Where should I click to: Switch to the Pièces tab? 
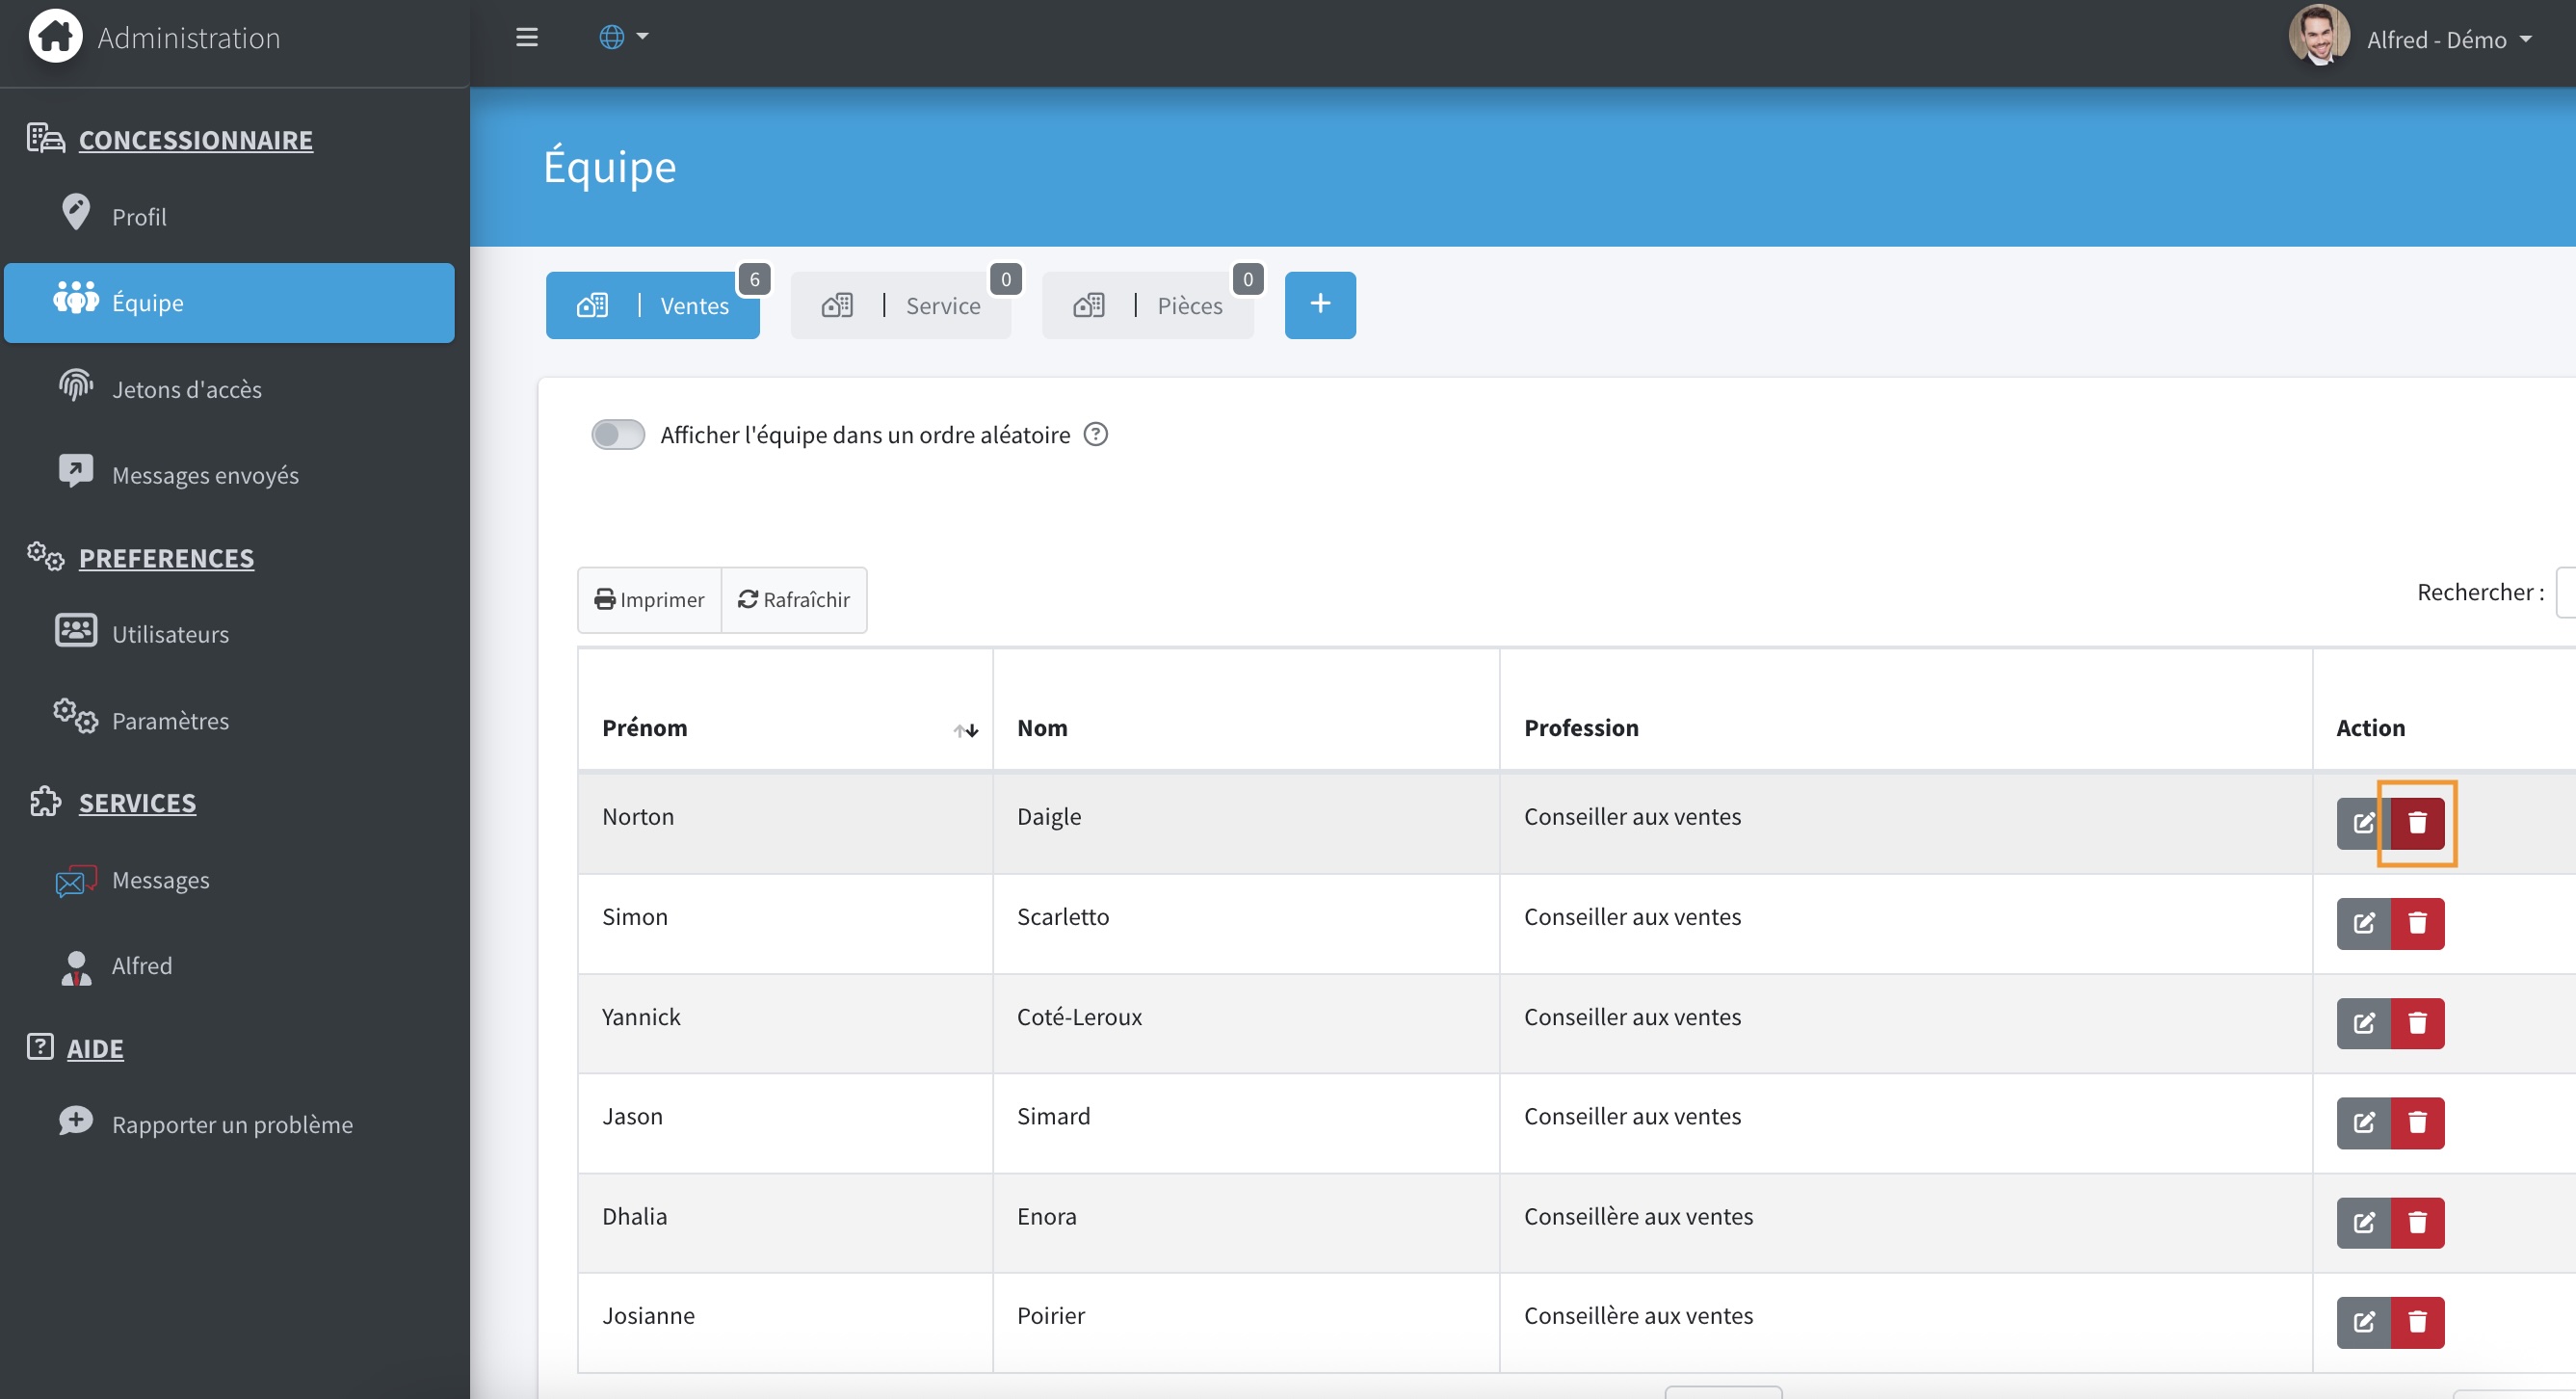coord(1147,305)
